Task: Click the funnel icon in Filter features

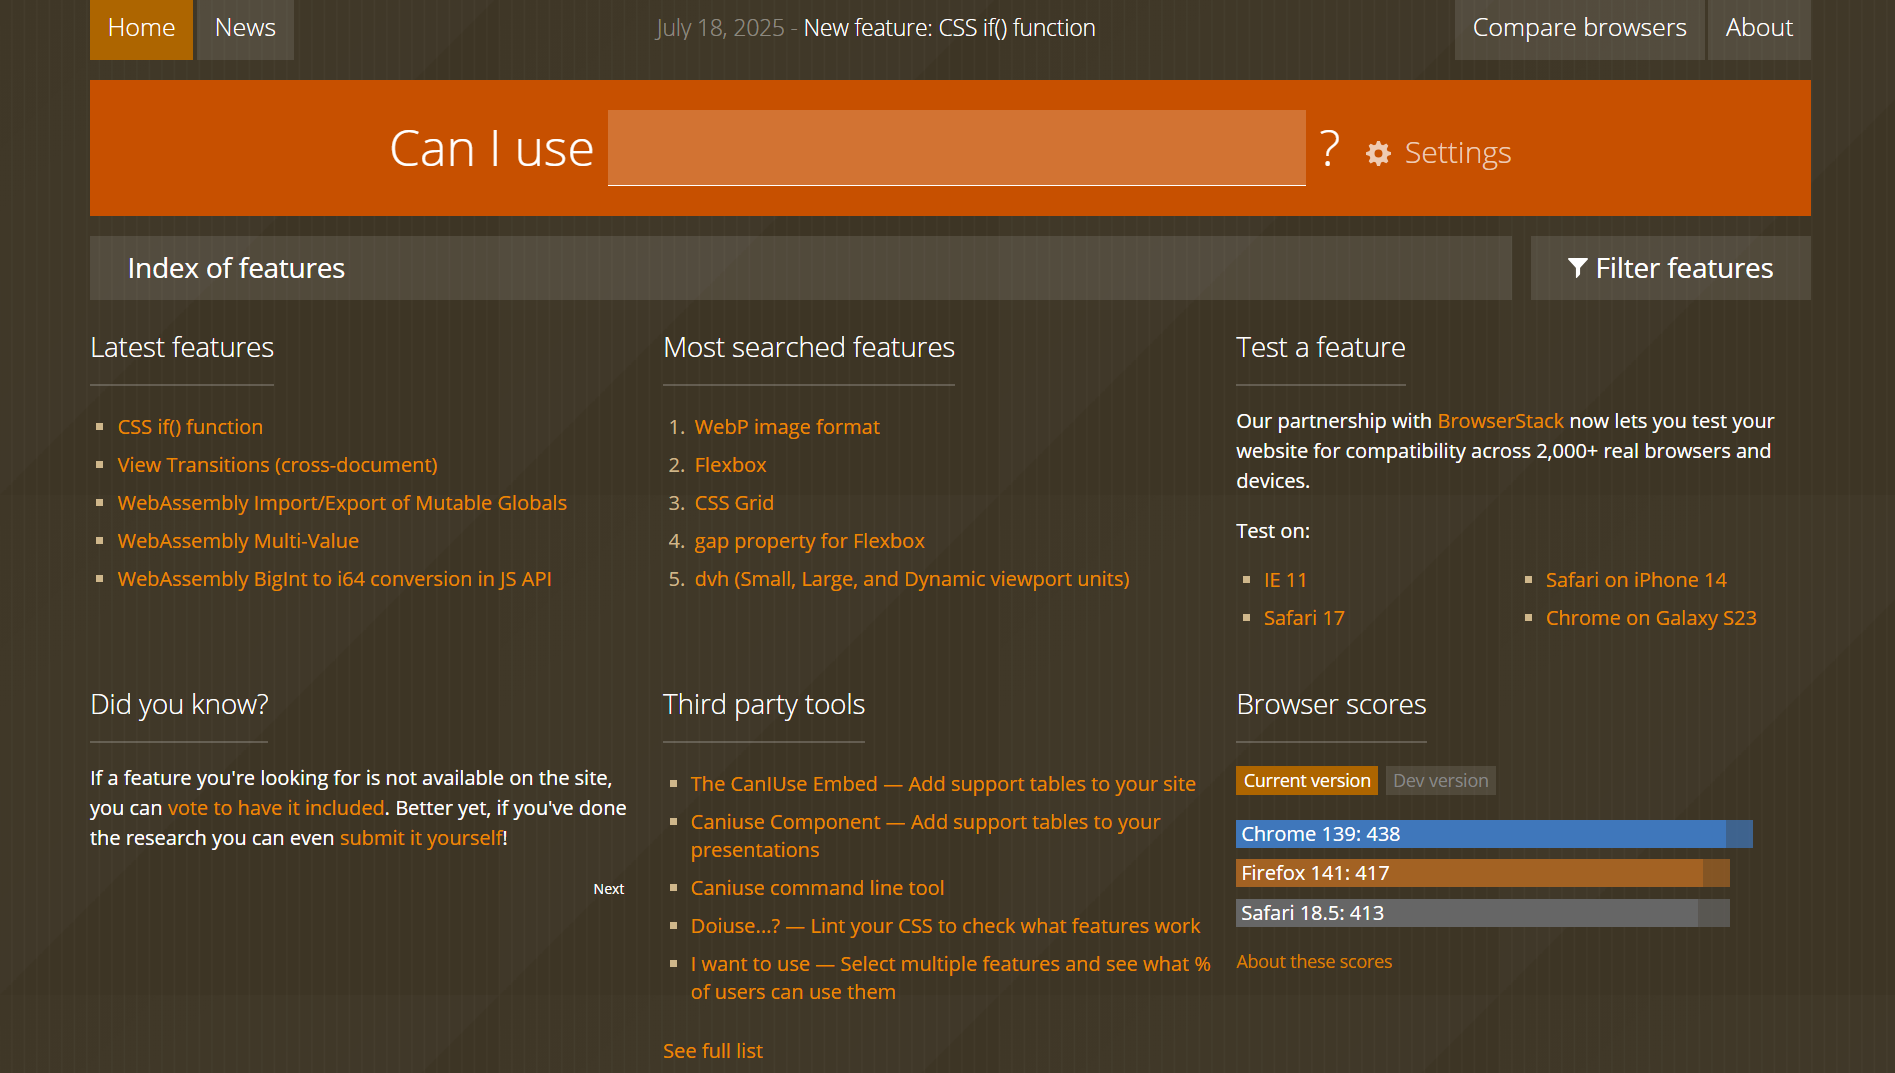Action: [x=1577, y=268]
